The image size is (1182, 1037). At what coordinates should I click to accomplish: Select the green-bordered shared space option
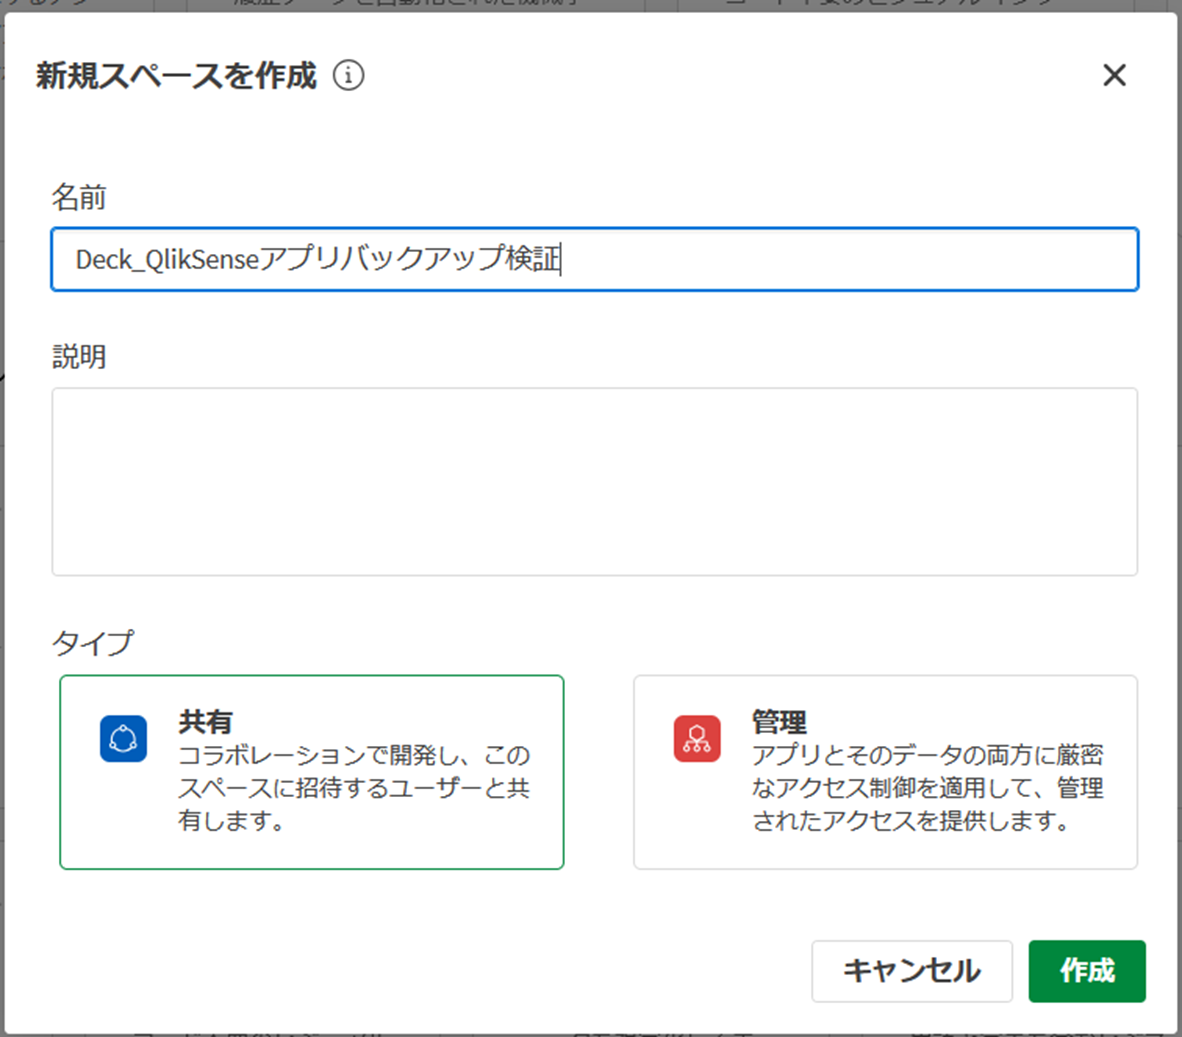(x=310, y=770)
